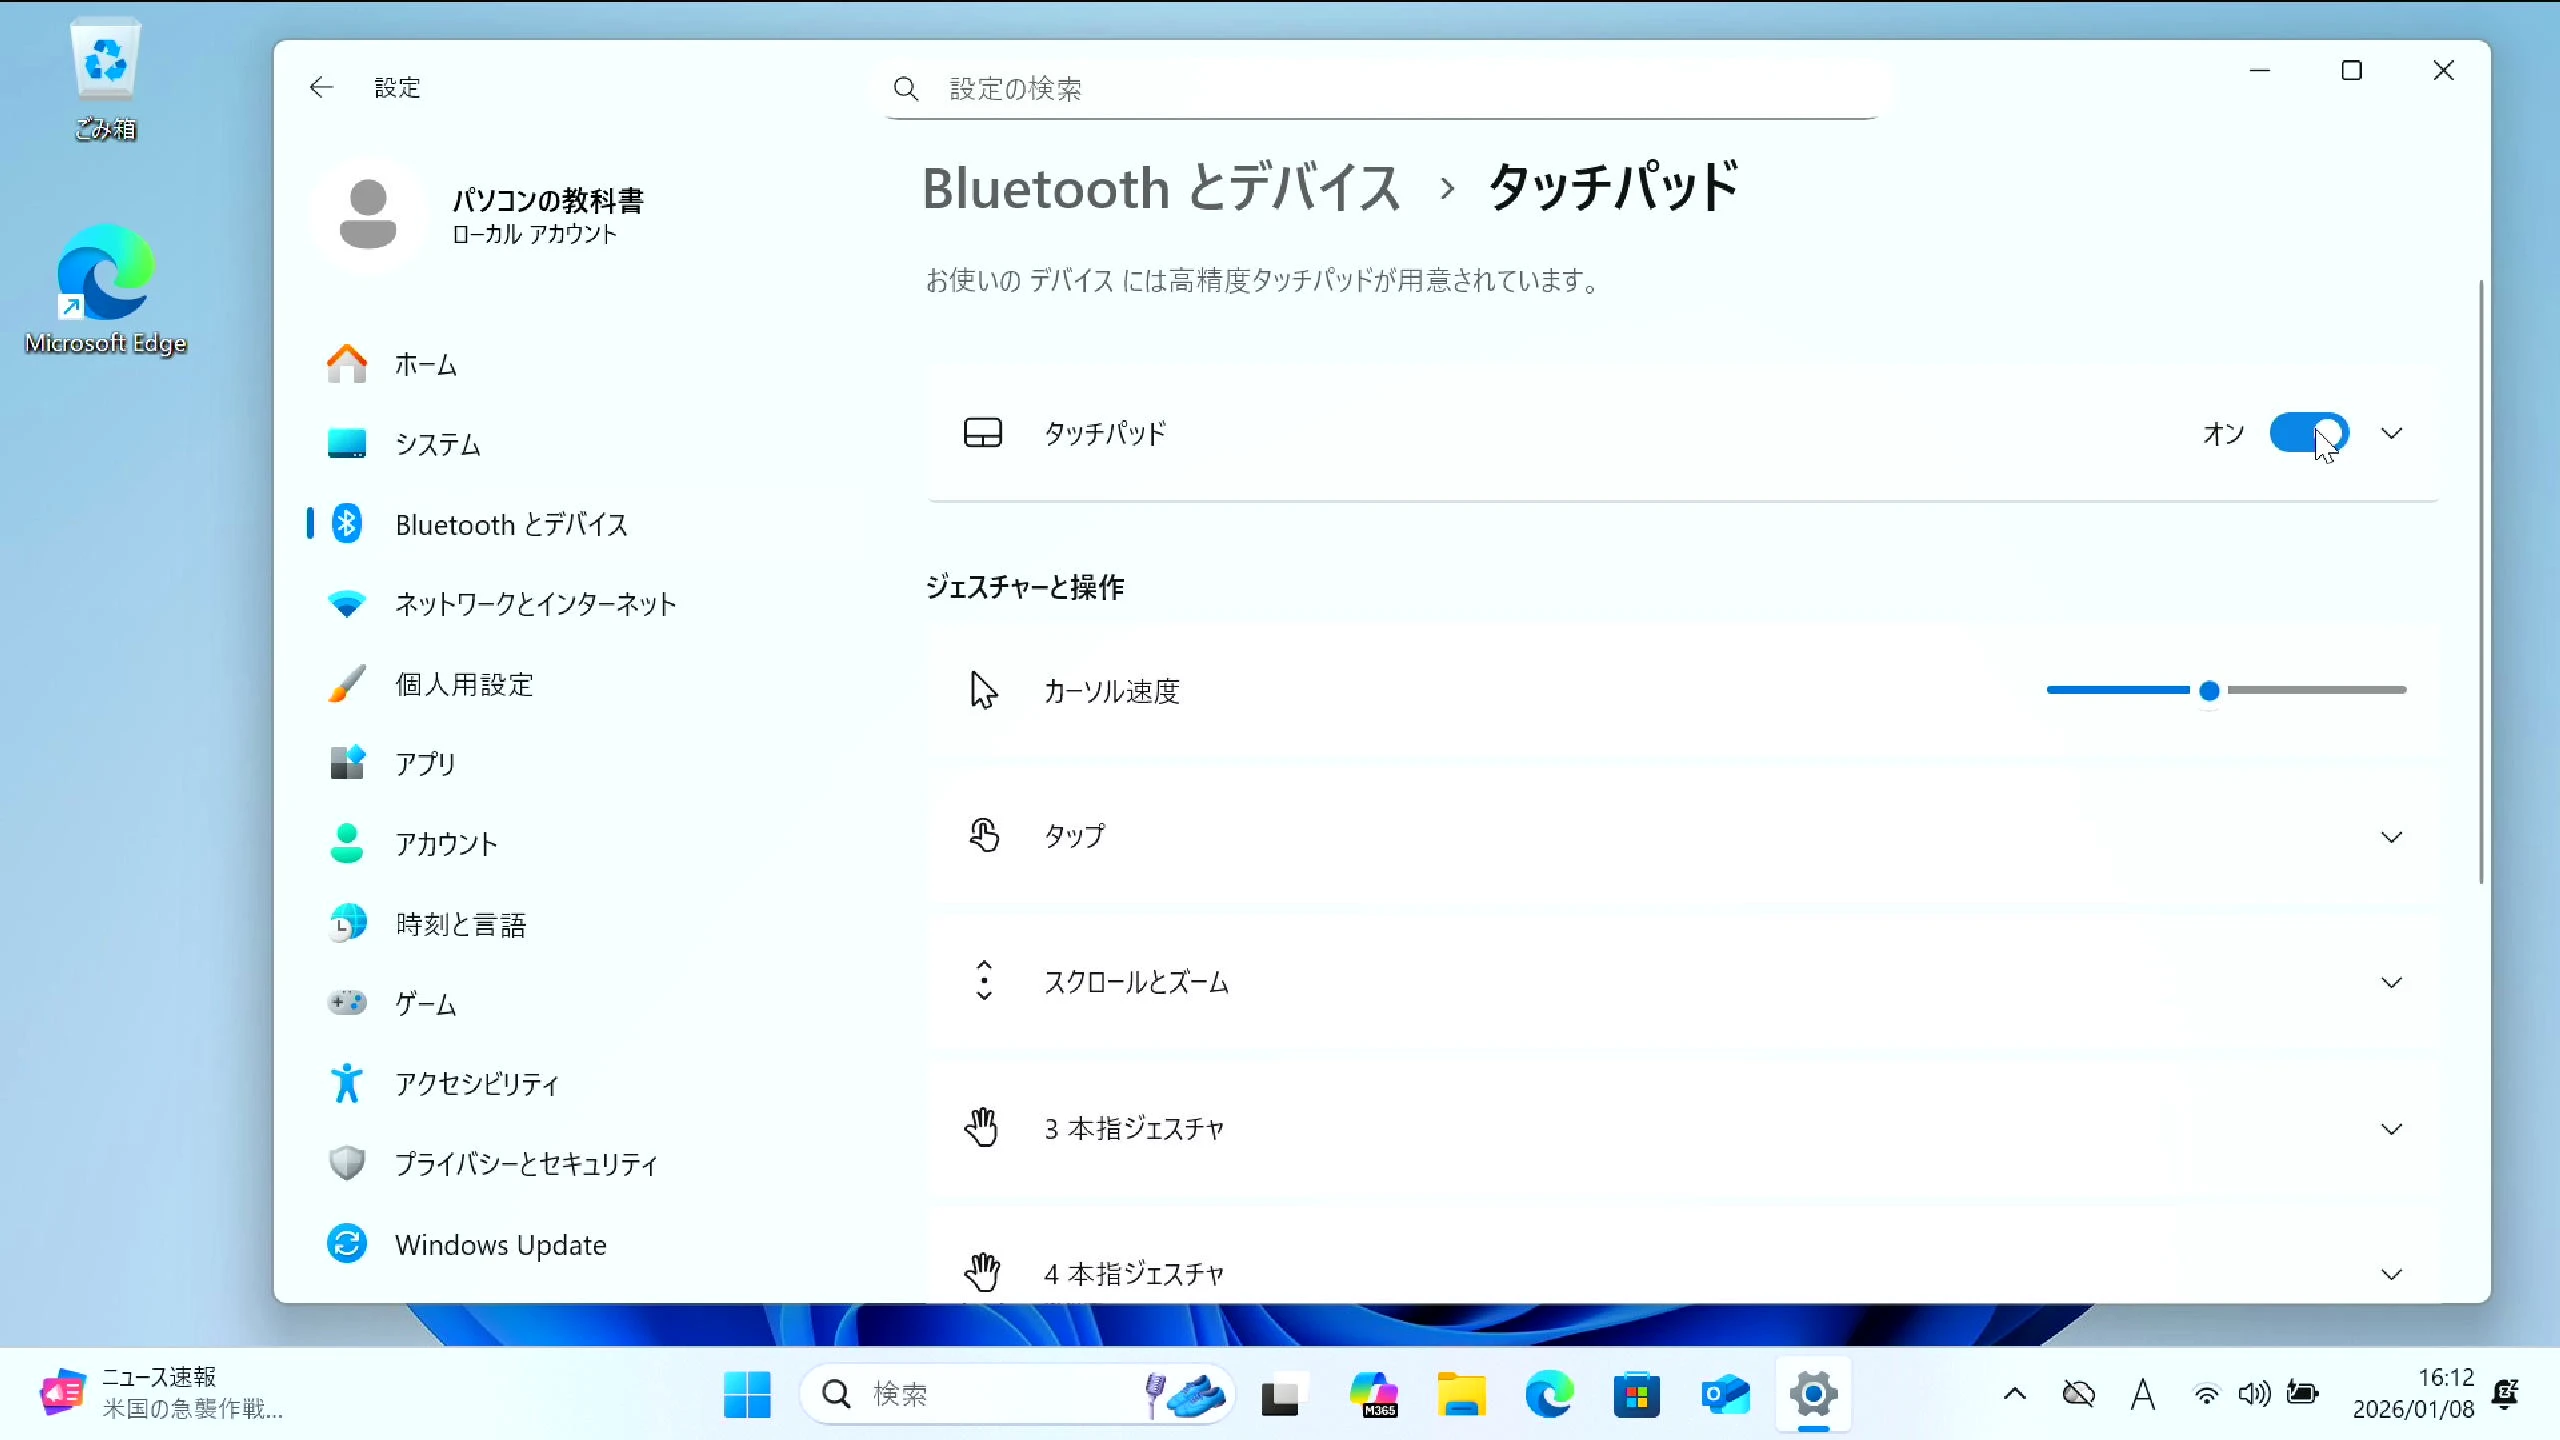
Task: Expand the 3 本指ジェスチャ section
Action: click(2391, 1129)
